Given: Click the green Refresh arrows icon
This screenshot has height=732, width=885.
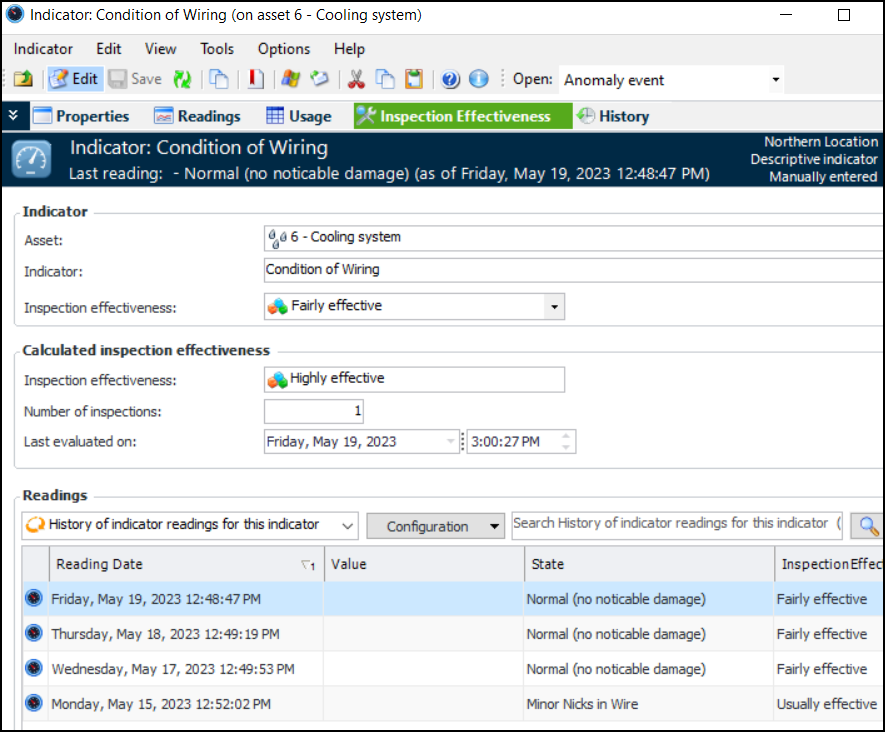Looking at the screenshot, I should (x=182, y=80).
